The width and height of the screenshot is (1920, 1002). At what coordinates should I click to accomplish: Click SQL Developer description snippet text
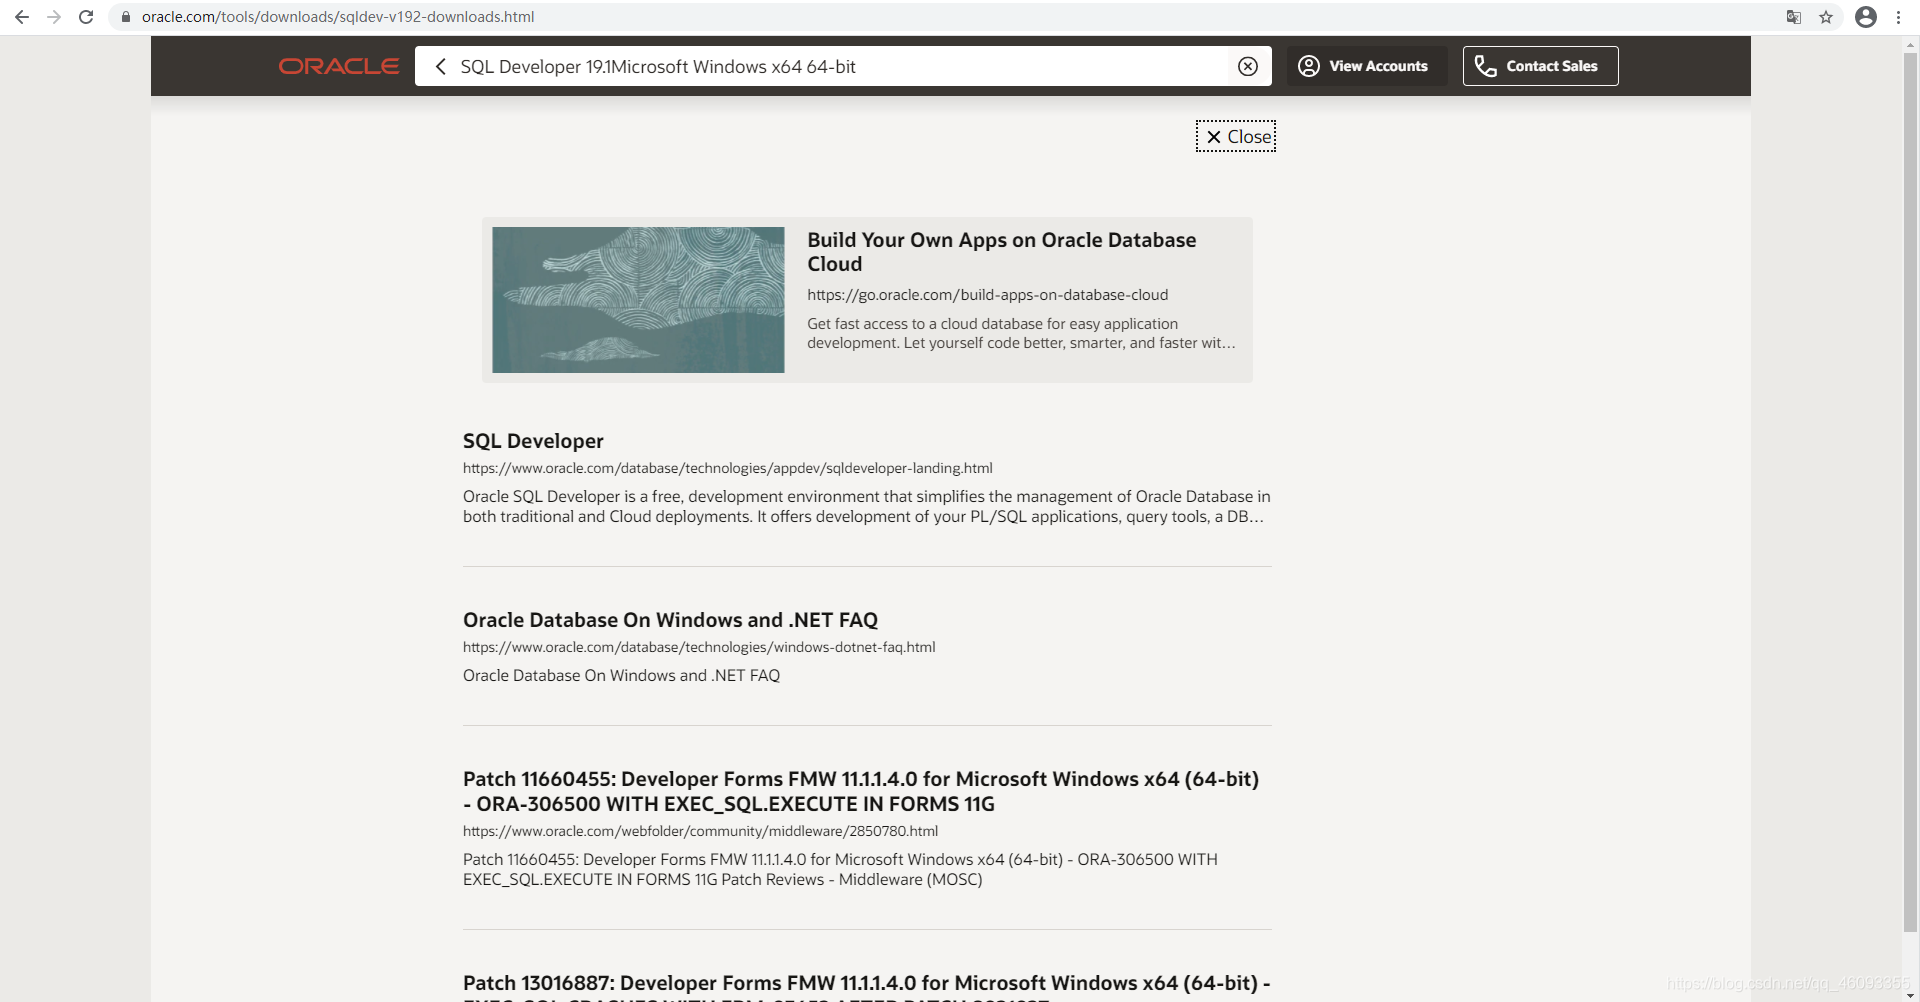[866, 506]
